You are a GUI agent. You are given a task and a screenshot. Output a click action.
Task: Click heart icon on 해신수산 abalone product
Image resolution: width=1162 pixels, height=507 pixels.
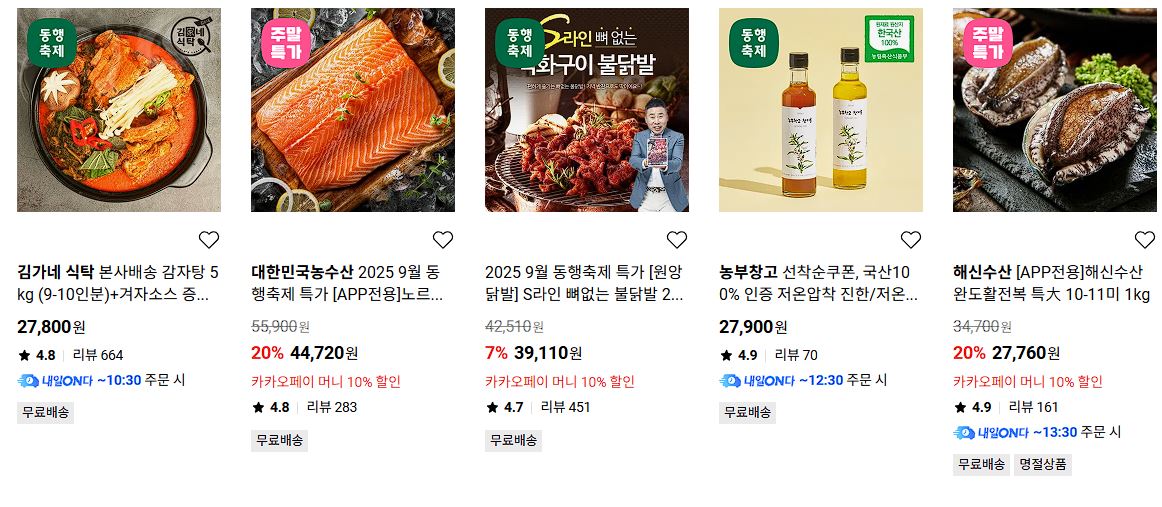pyautogui.click(x=1144, y=239)
